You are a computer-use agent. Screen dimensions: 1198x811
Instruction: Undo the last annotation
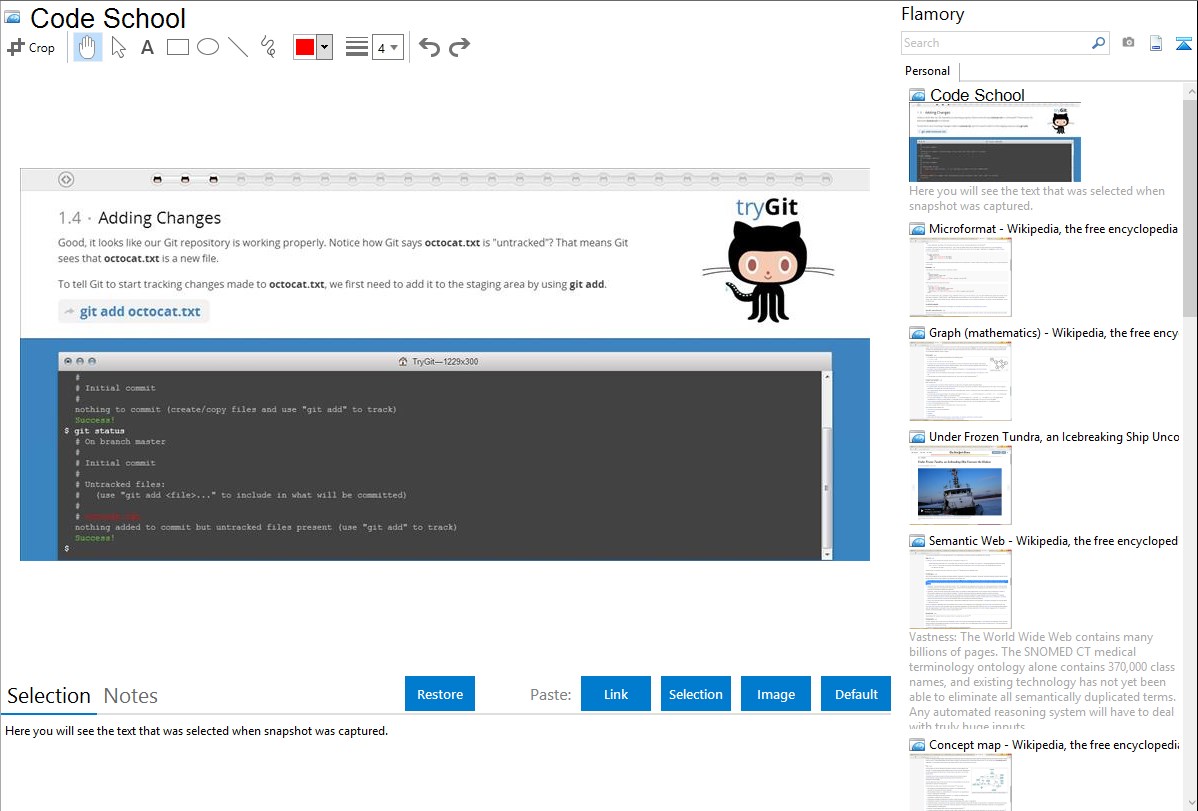(429, 47)
